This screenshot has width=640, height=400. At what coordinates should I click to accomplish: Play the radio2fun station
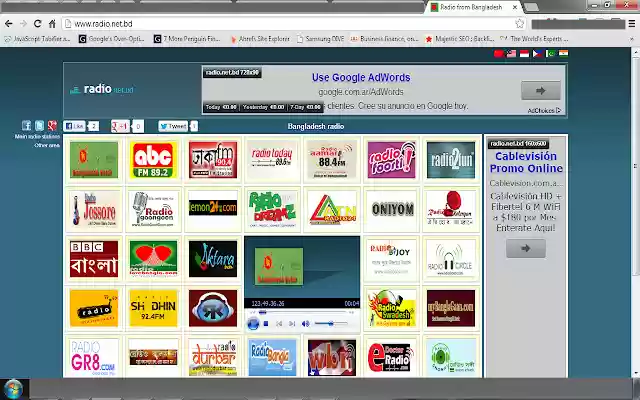pyautogui.click(x=451, y=160)
